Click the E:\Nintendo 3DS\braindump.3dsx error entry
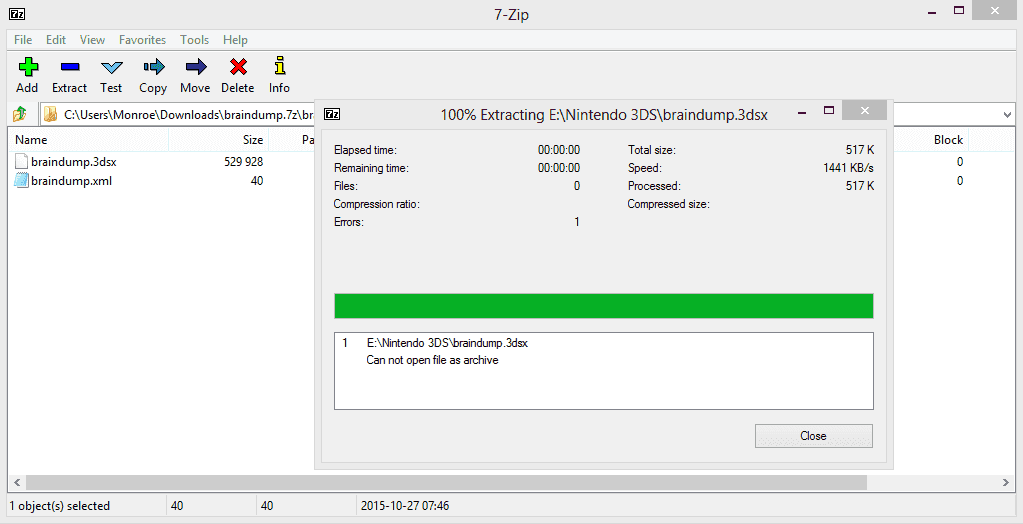The image size is (1023, 524). pyautogui.click(x=447, y=343)
